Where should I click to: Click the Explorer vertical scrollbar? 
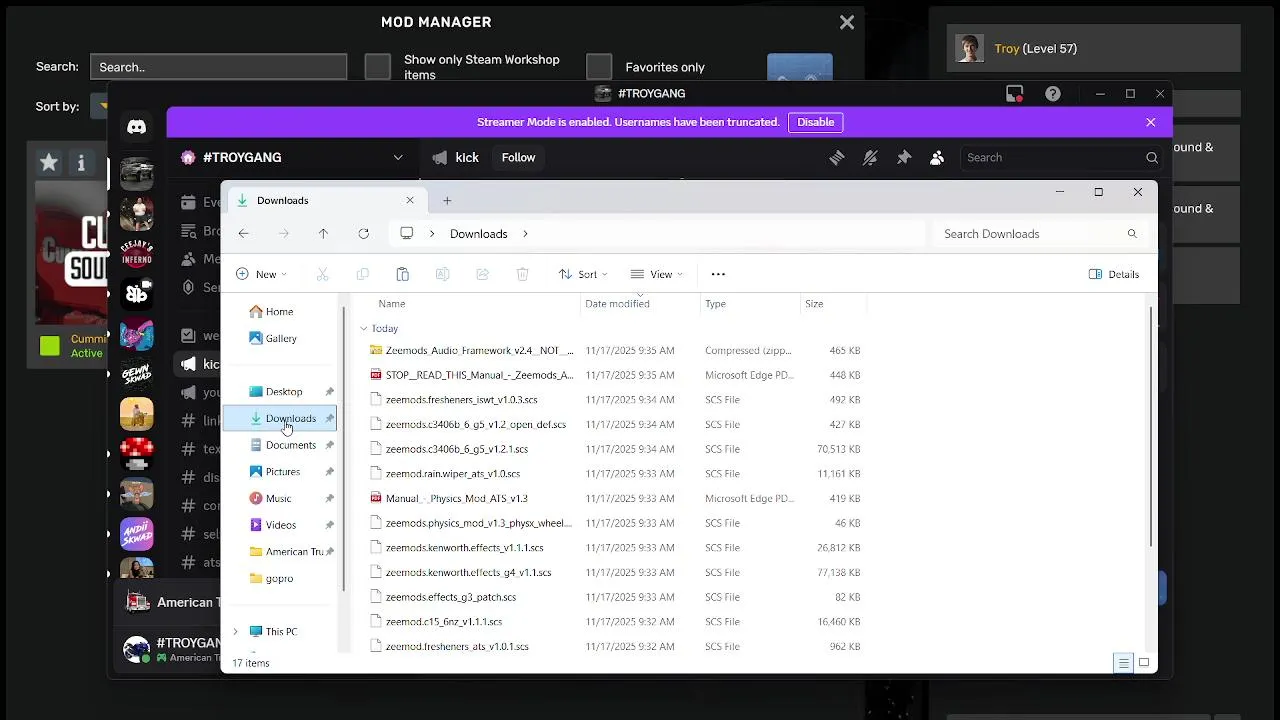click(1152, 427)
